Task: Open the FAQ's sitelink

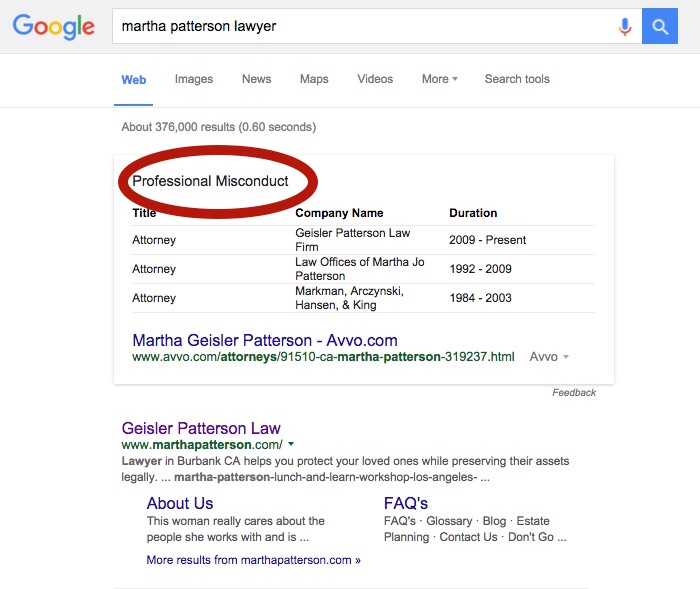Action: coord(406,503)
